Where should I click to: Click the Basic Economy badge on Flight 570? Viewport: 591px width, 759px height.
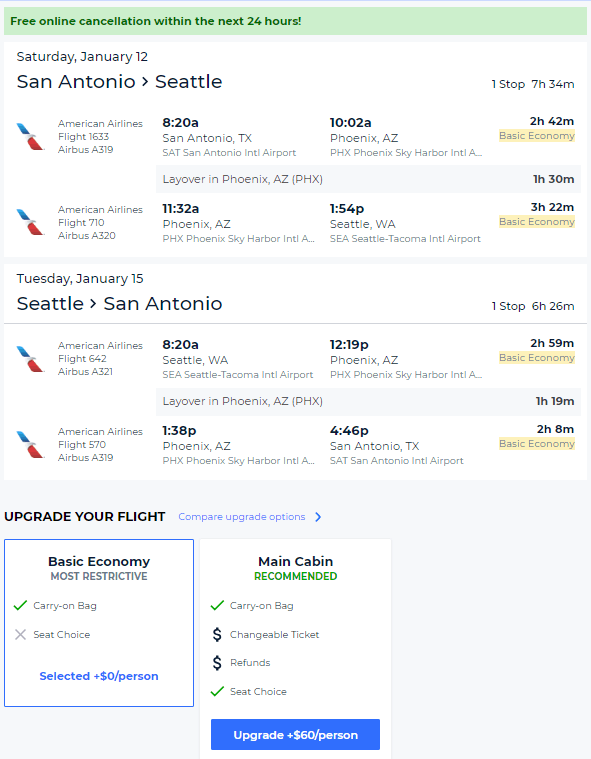pos(537,443)
